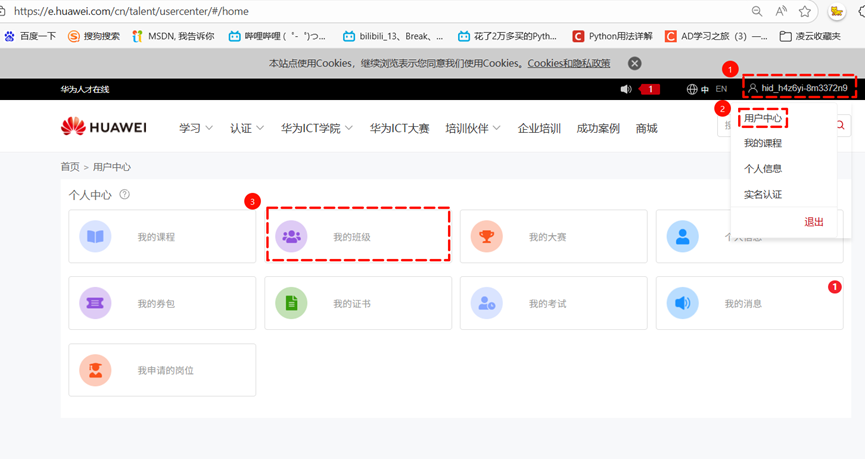The image size is (865, 459).
Task: Switch language to 中
Action: (x=704, y=89)
